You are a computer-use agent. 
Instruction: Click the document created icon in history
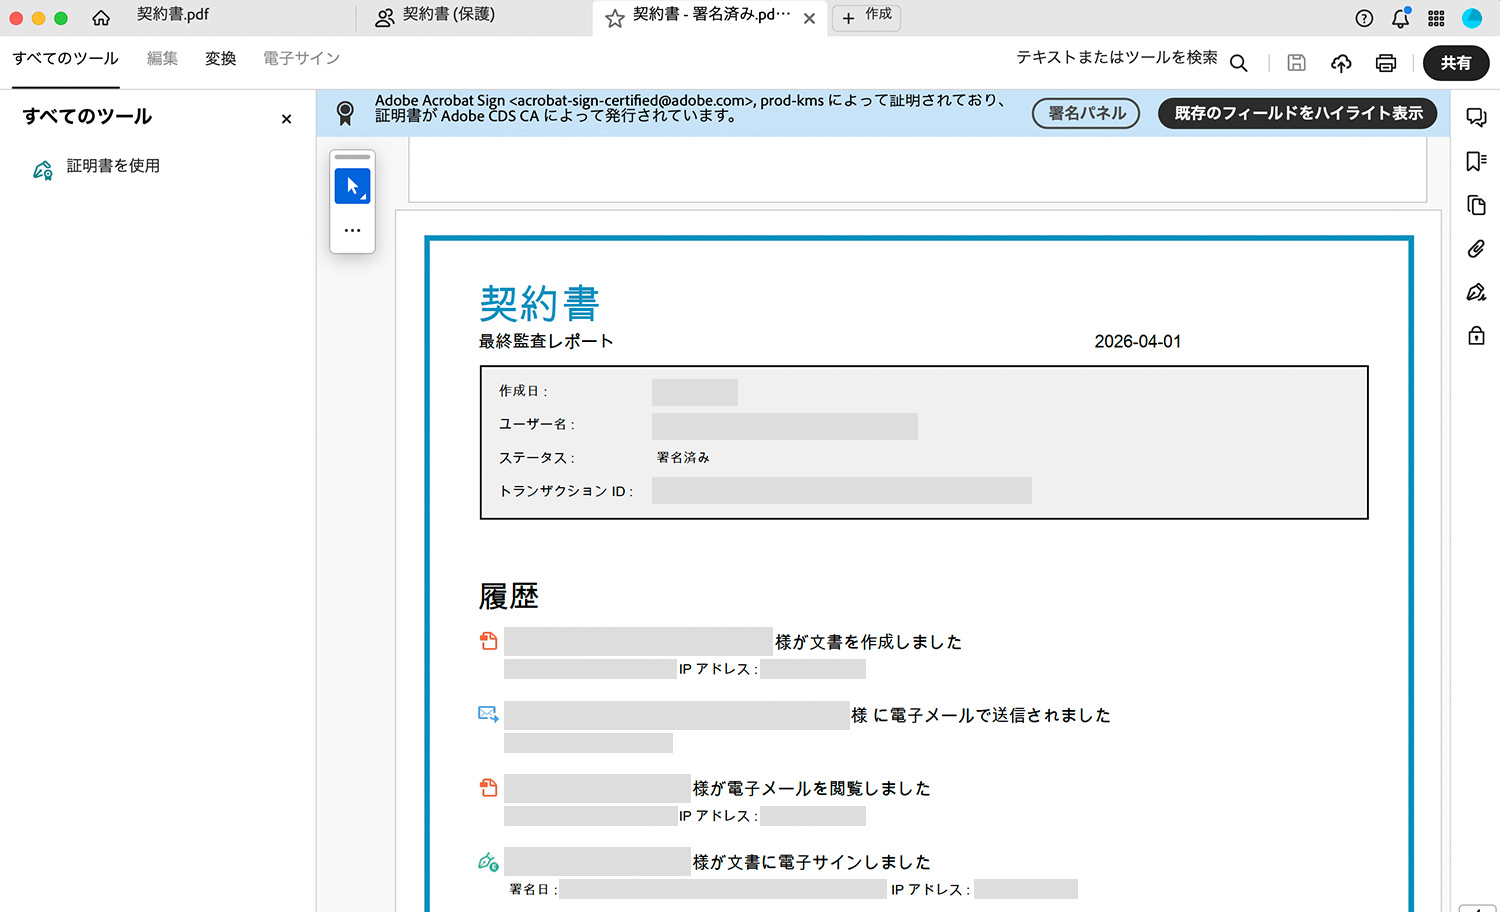(488, 641)
